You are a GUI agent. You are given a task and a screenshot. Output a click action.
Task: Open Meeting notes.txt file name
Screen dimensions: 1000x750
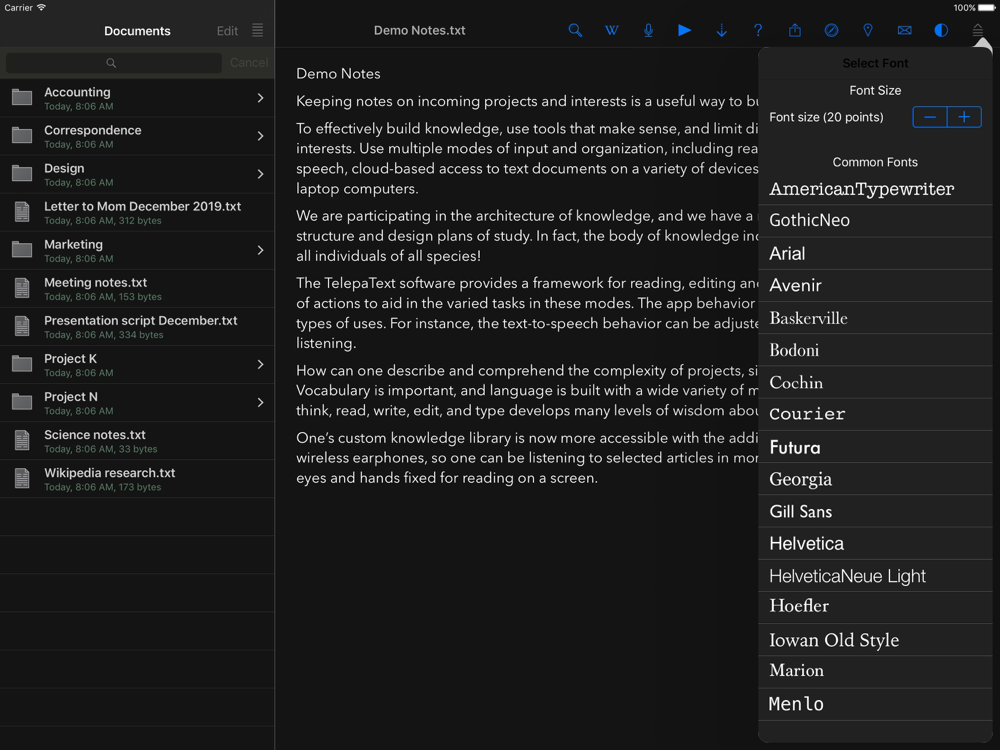(x=96, y=283)
